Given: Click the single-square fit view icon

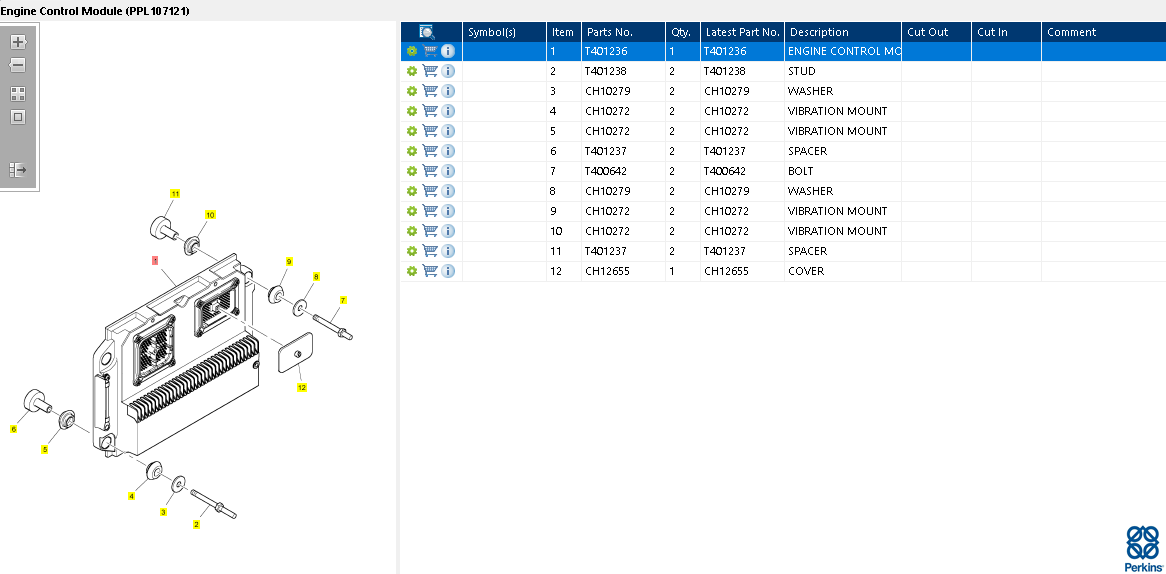Looking at the screenshot, I should [18, 117].
